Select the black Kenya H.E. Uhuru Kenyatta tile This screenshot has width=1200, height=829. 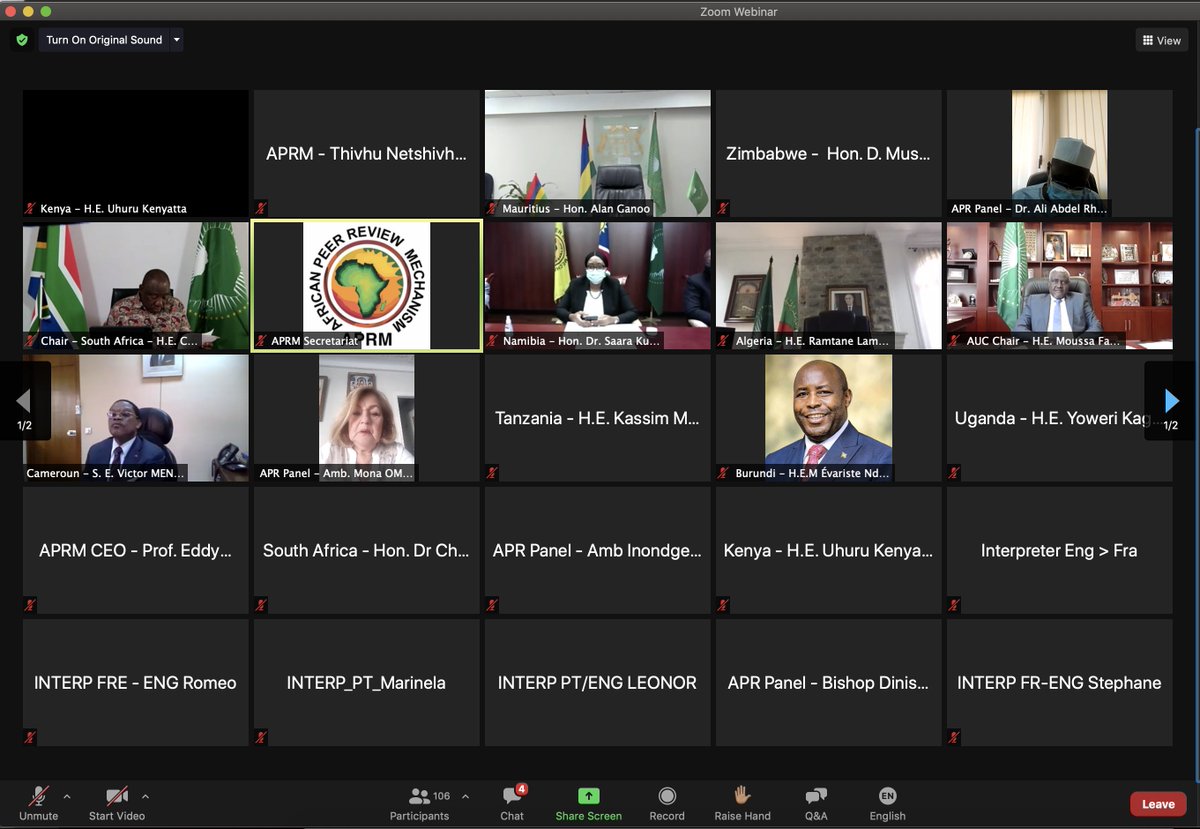coord(136,153)
